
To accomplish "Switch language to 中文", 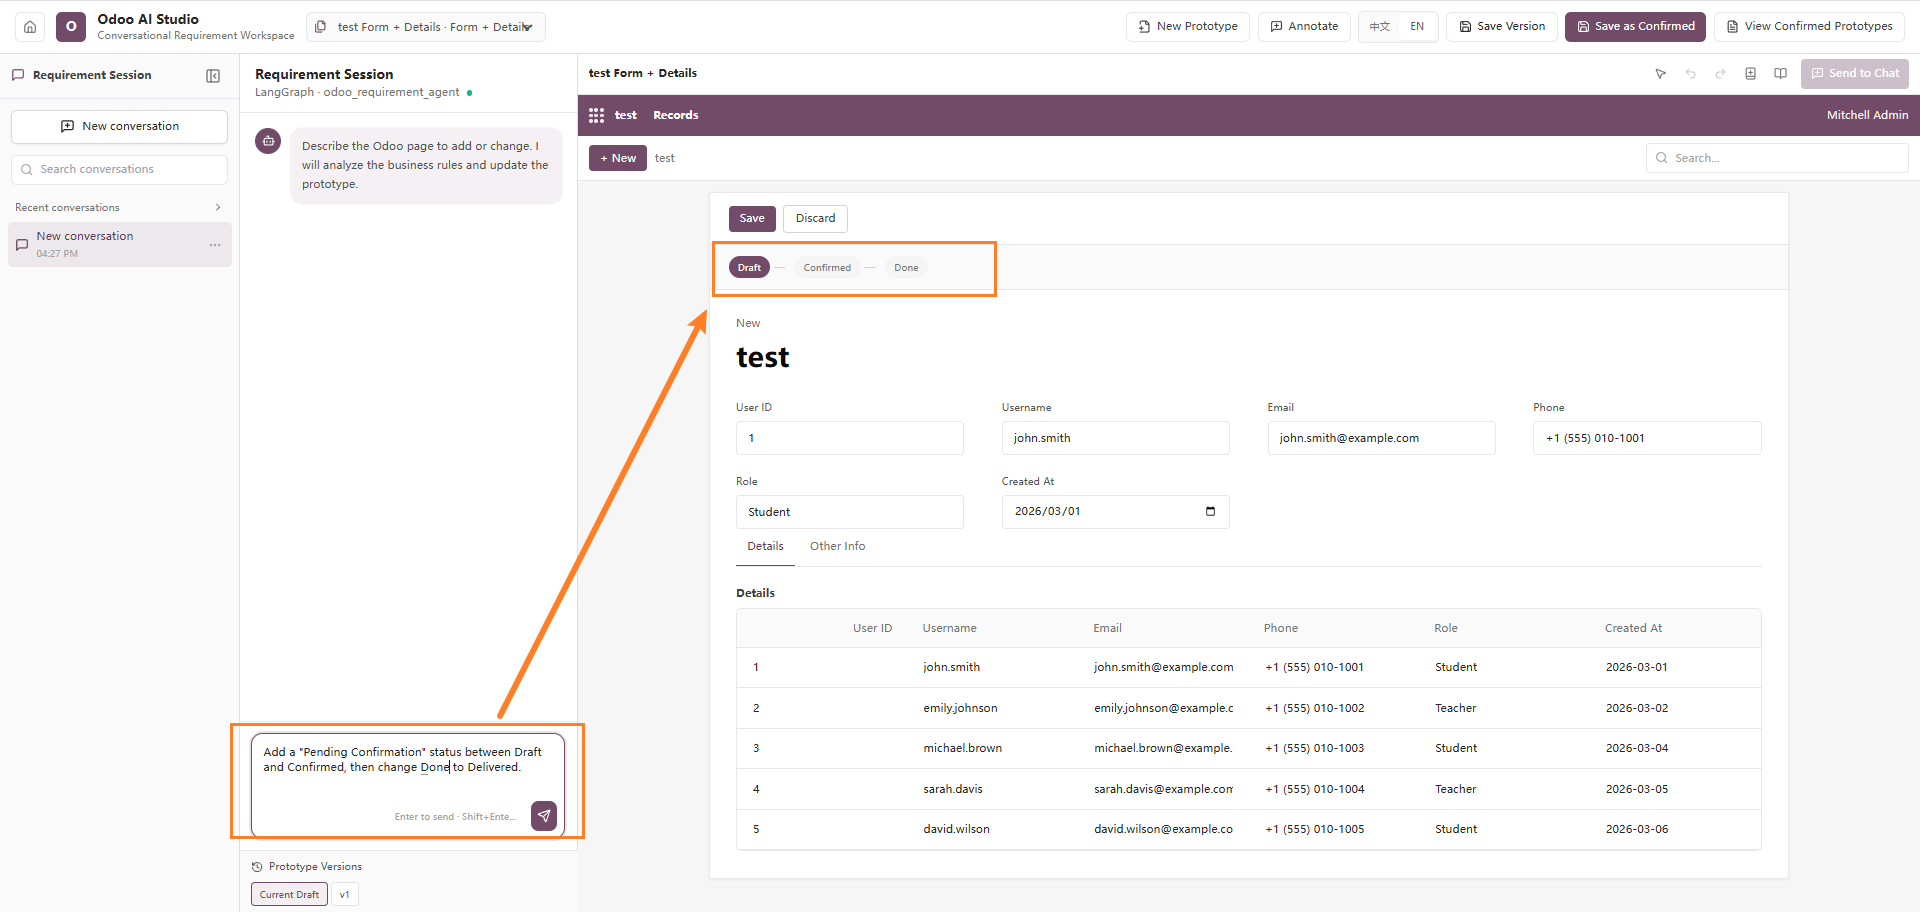I will tap(1380, 27).
